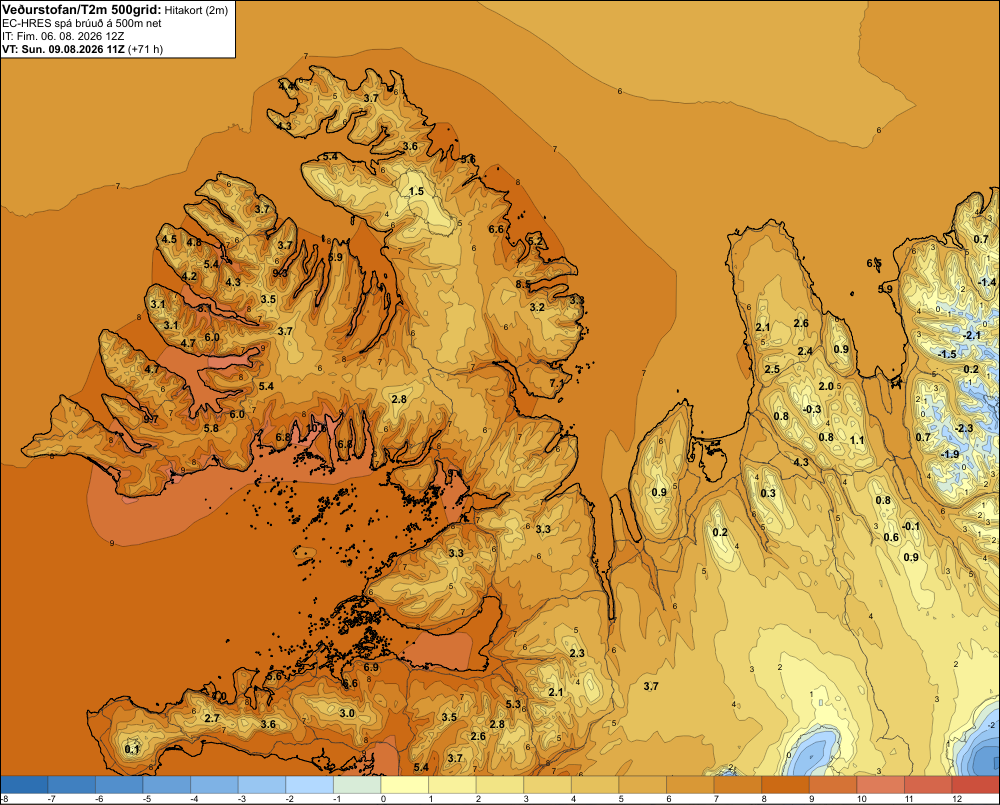The height and width of the screenshot is (805, 1000).
Task: Click the '5.2' temperature label
Action: pyautogui.click(x=536, y=240)
